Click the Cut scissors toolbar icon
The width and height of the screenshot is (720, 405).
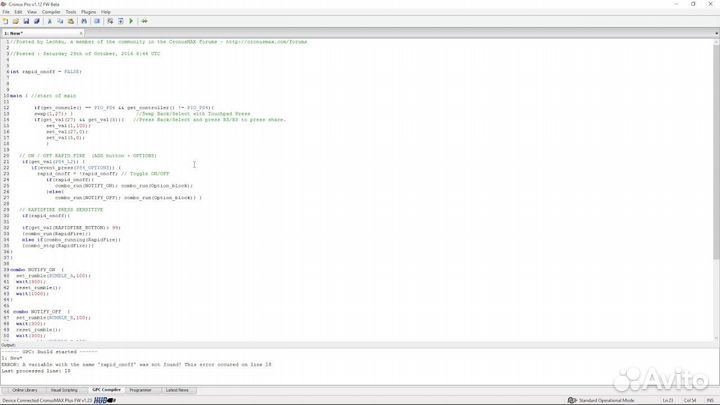[51, 21]
